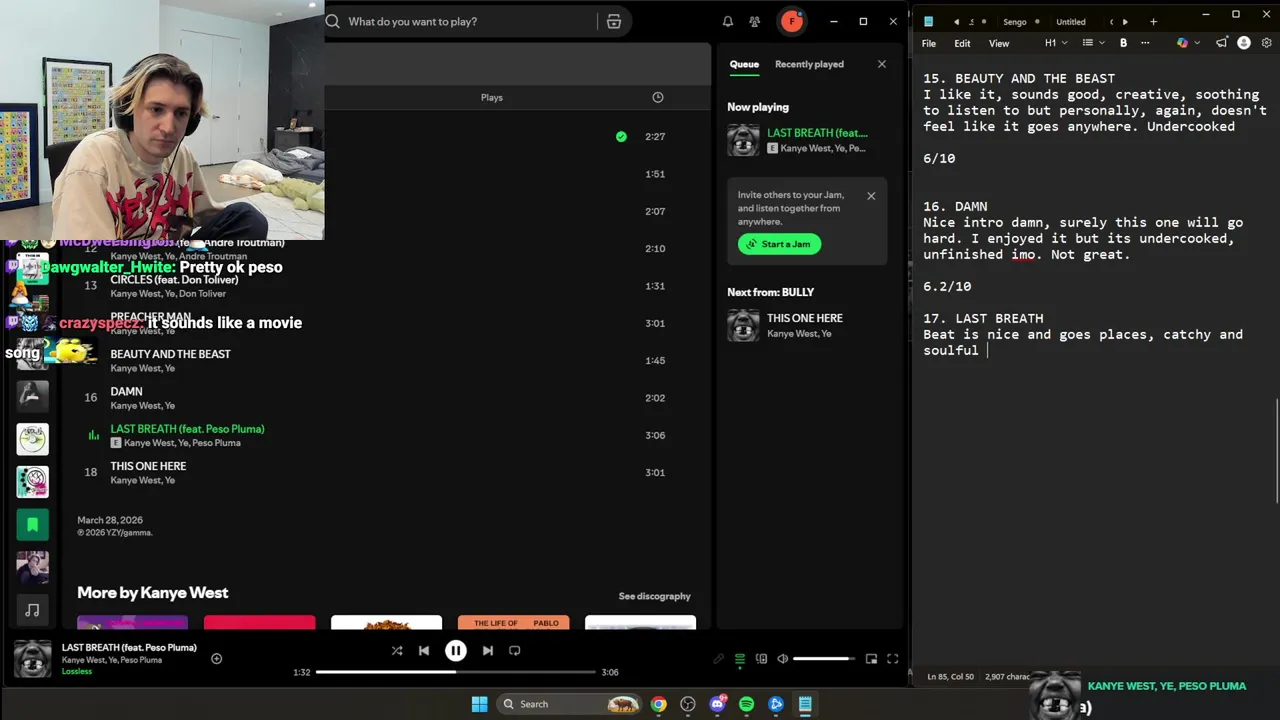This screenshot has width=1280, height=720.
Task: Open the Lyrics microphone icon
Action: point(719,659)
